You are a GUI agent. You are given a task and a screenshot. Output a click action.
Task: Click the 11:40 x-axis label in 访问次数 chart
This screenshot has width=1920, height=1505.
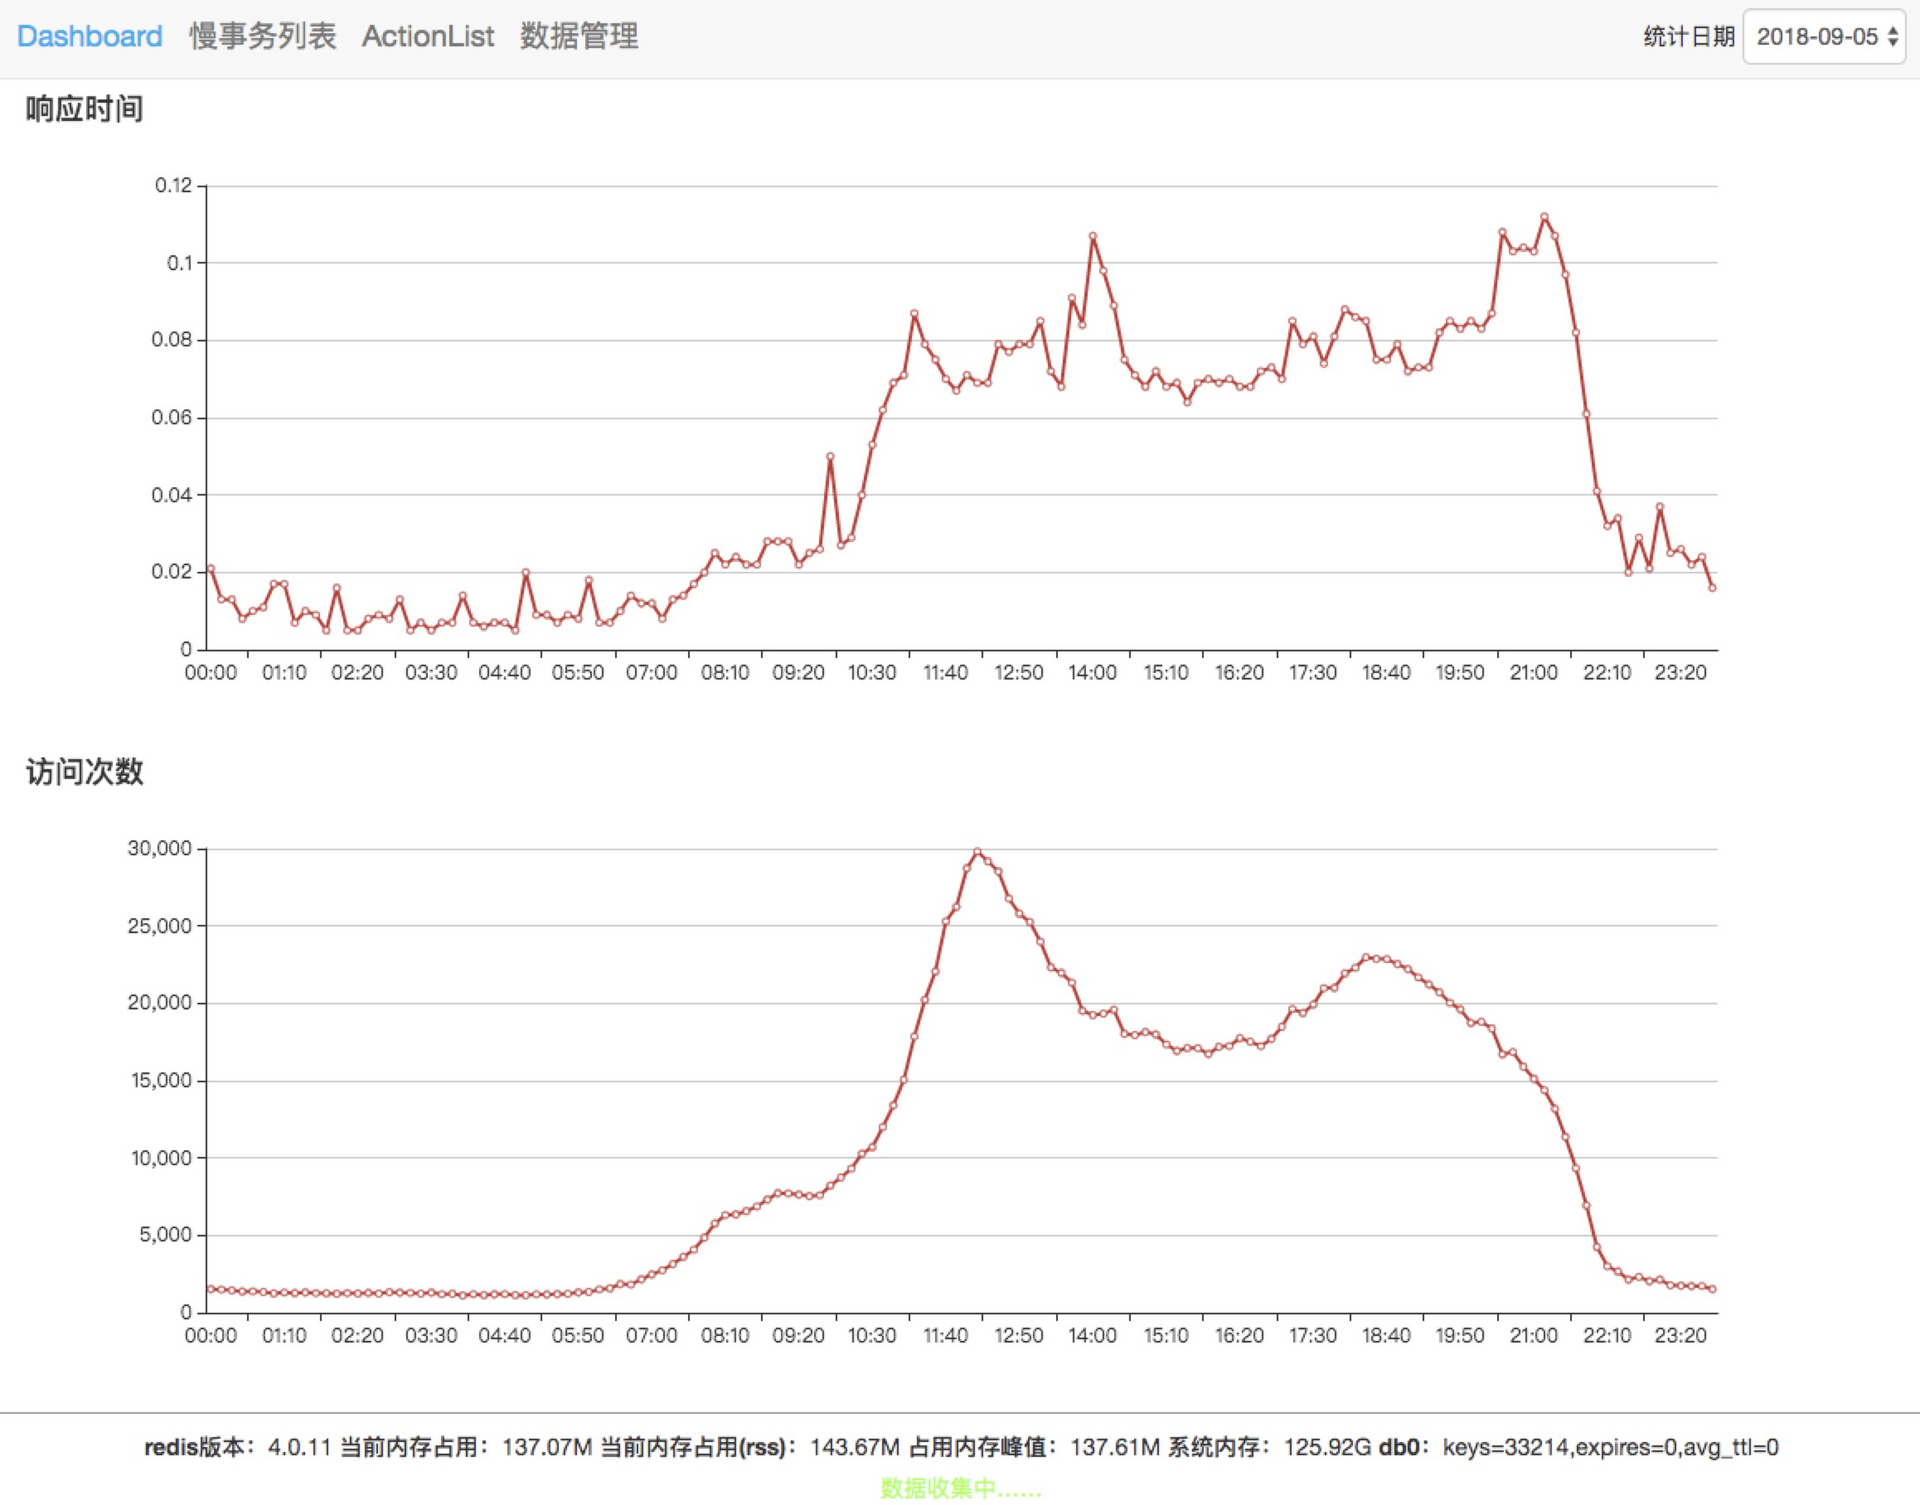tap(945, 1336)
